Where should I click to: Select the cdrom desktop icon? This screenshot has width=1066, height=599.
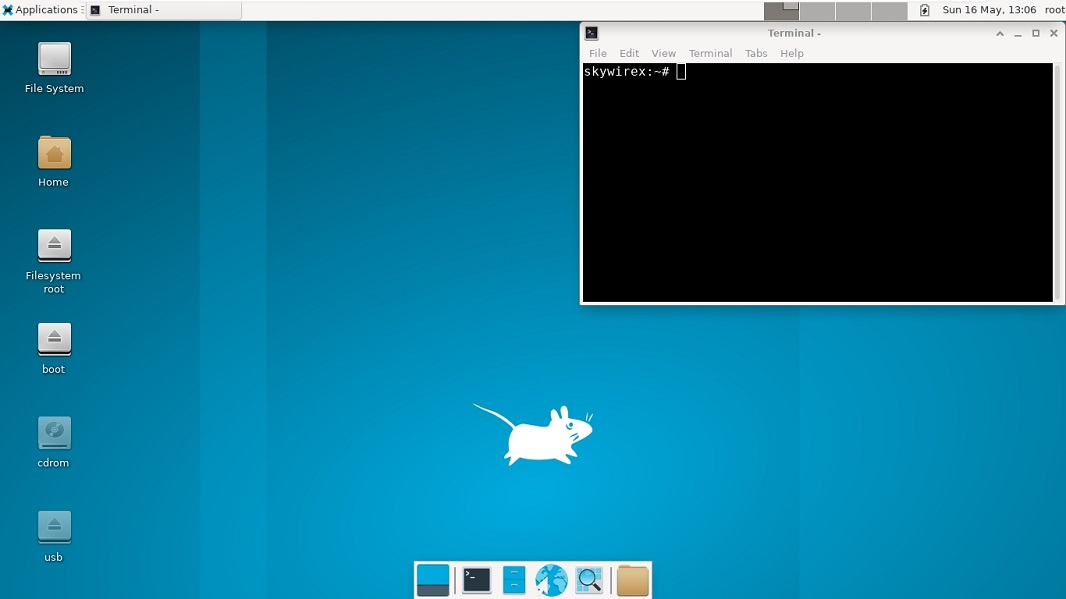(54, 433)
